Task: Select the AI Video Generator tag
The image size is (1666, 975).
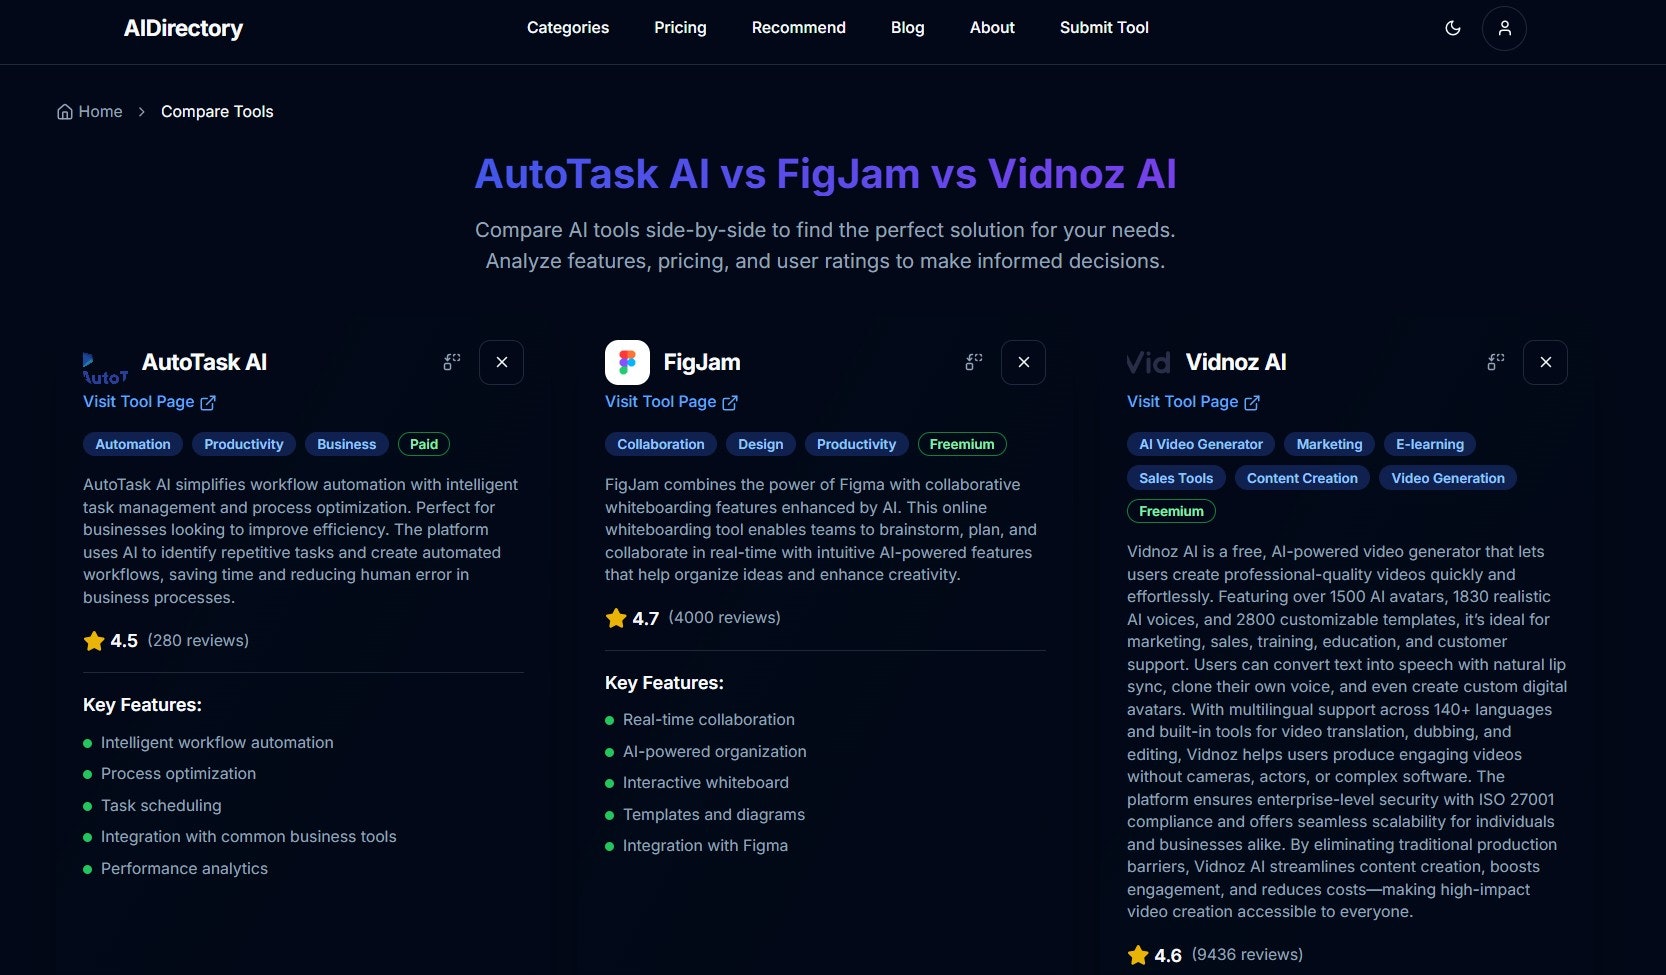Action: tap(1201, 444)
